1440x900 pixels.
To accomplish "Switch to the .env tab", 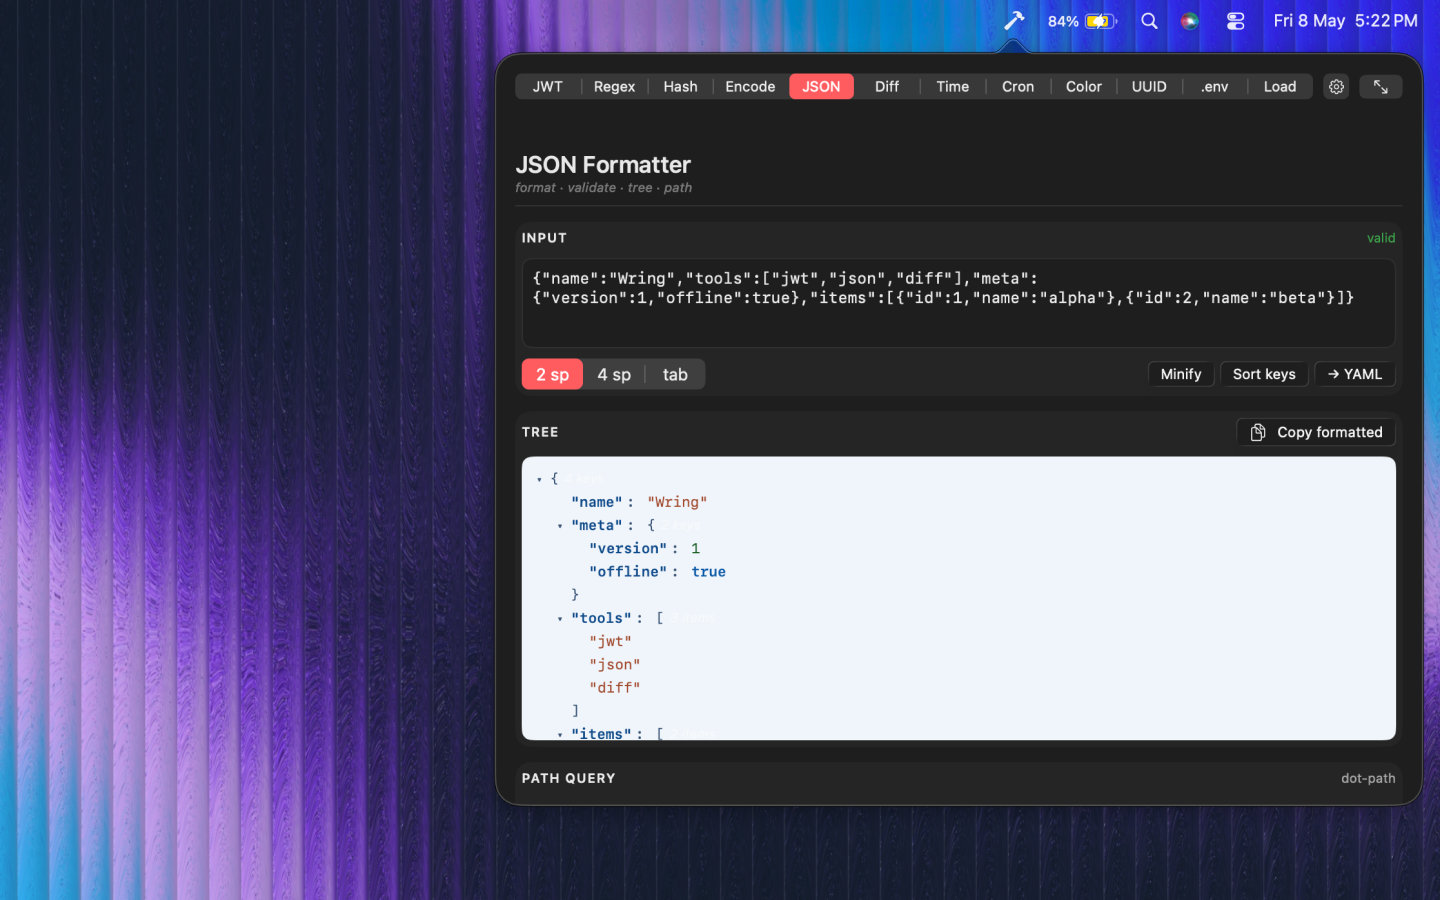I will [1215, 87].
